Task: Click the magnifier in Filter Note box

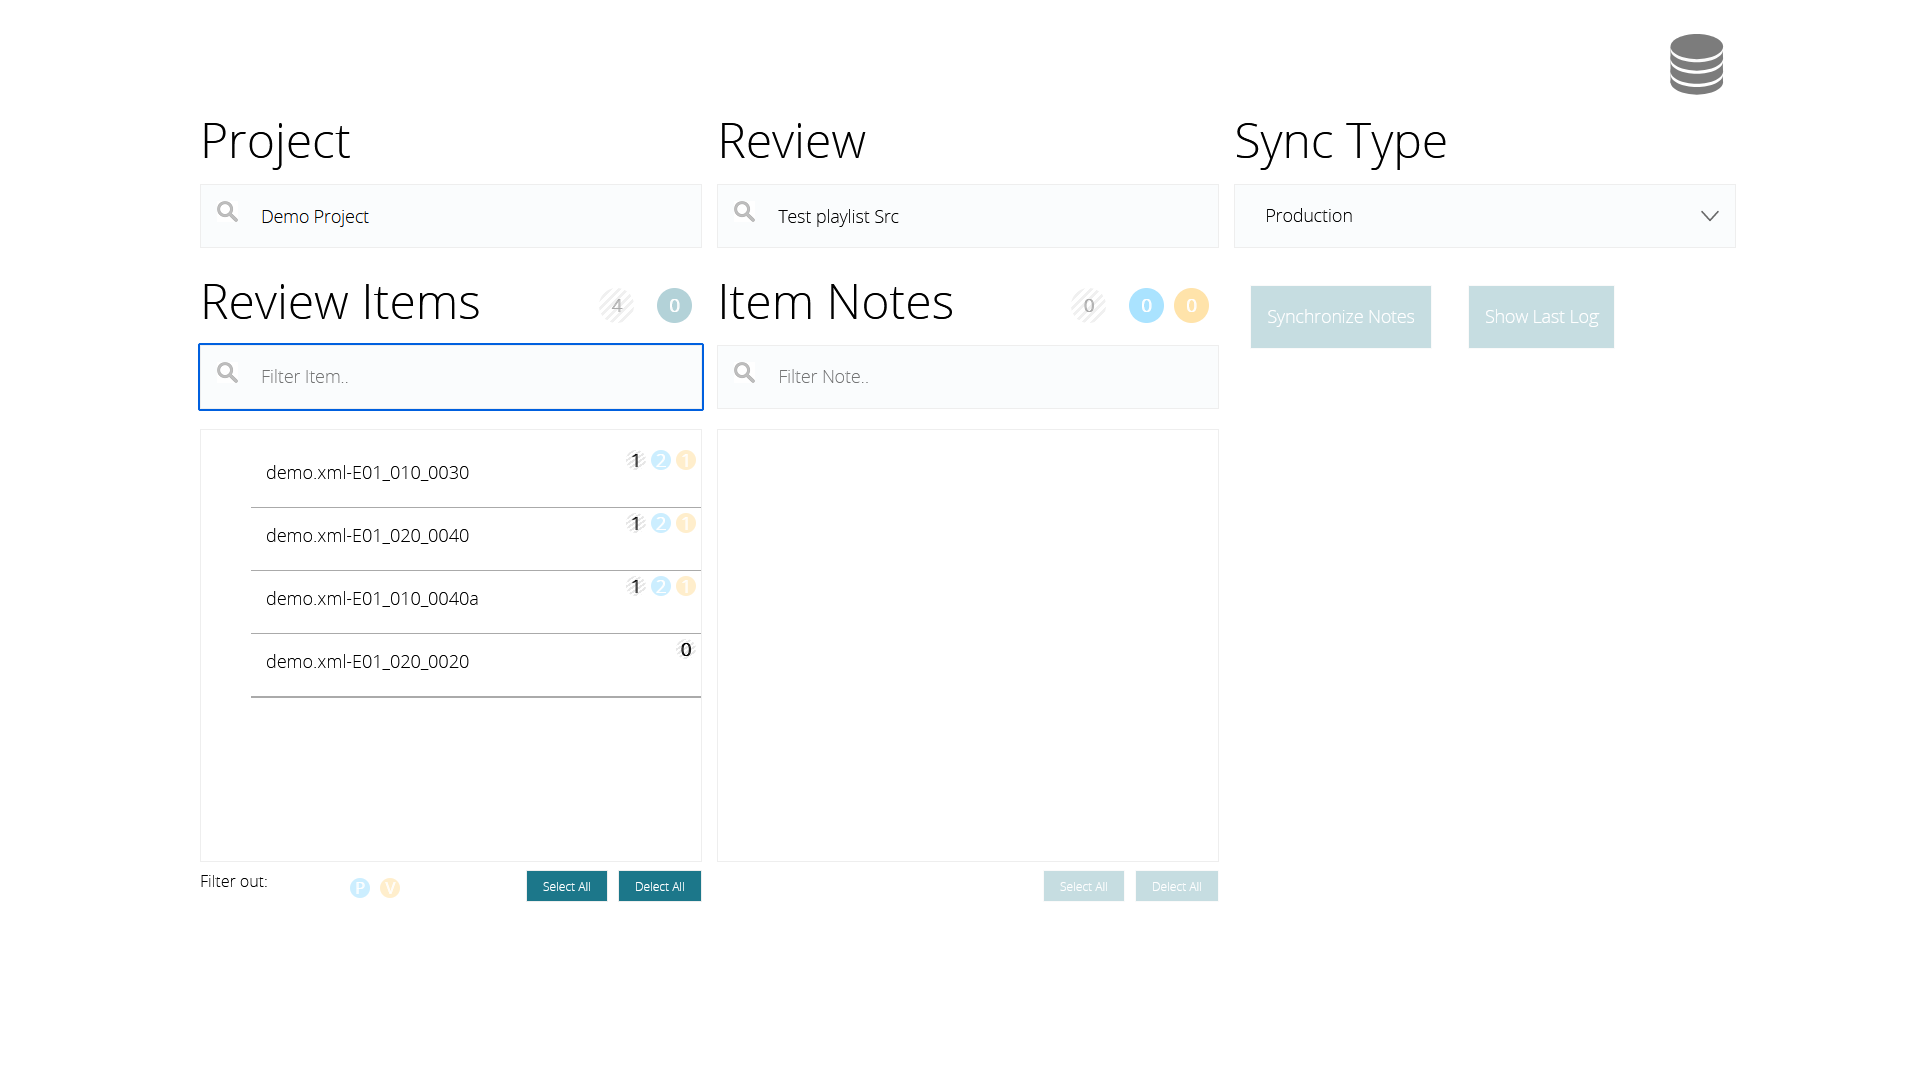Action: [745, 373]
